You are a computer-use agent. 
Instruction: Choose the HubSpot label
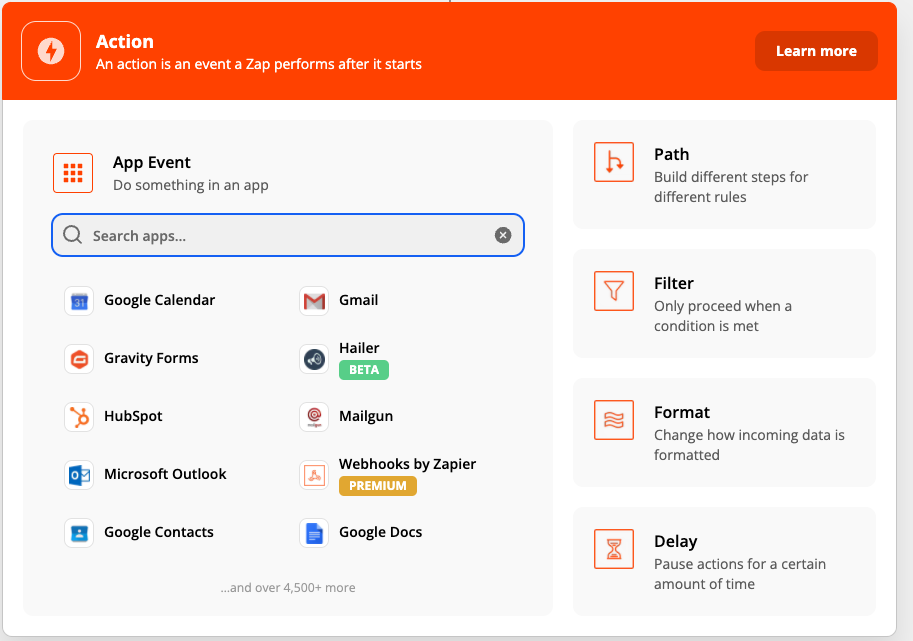click(x=133, y=416)
